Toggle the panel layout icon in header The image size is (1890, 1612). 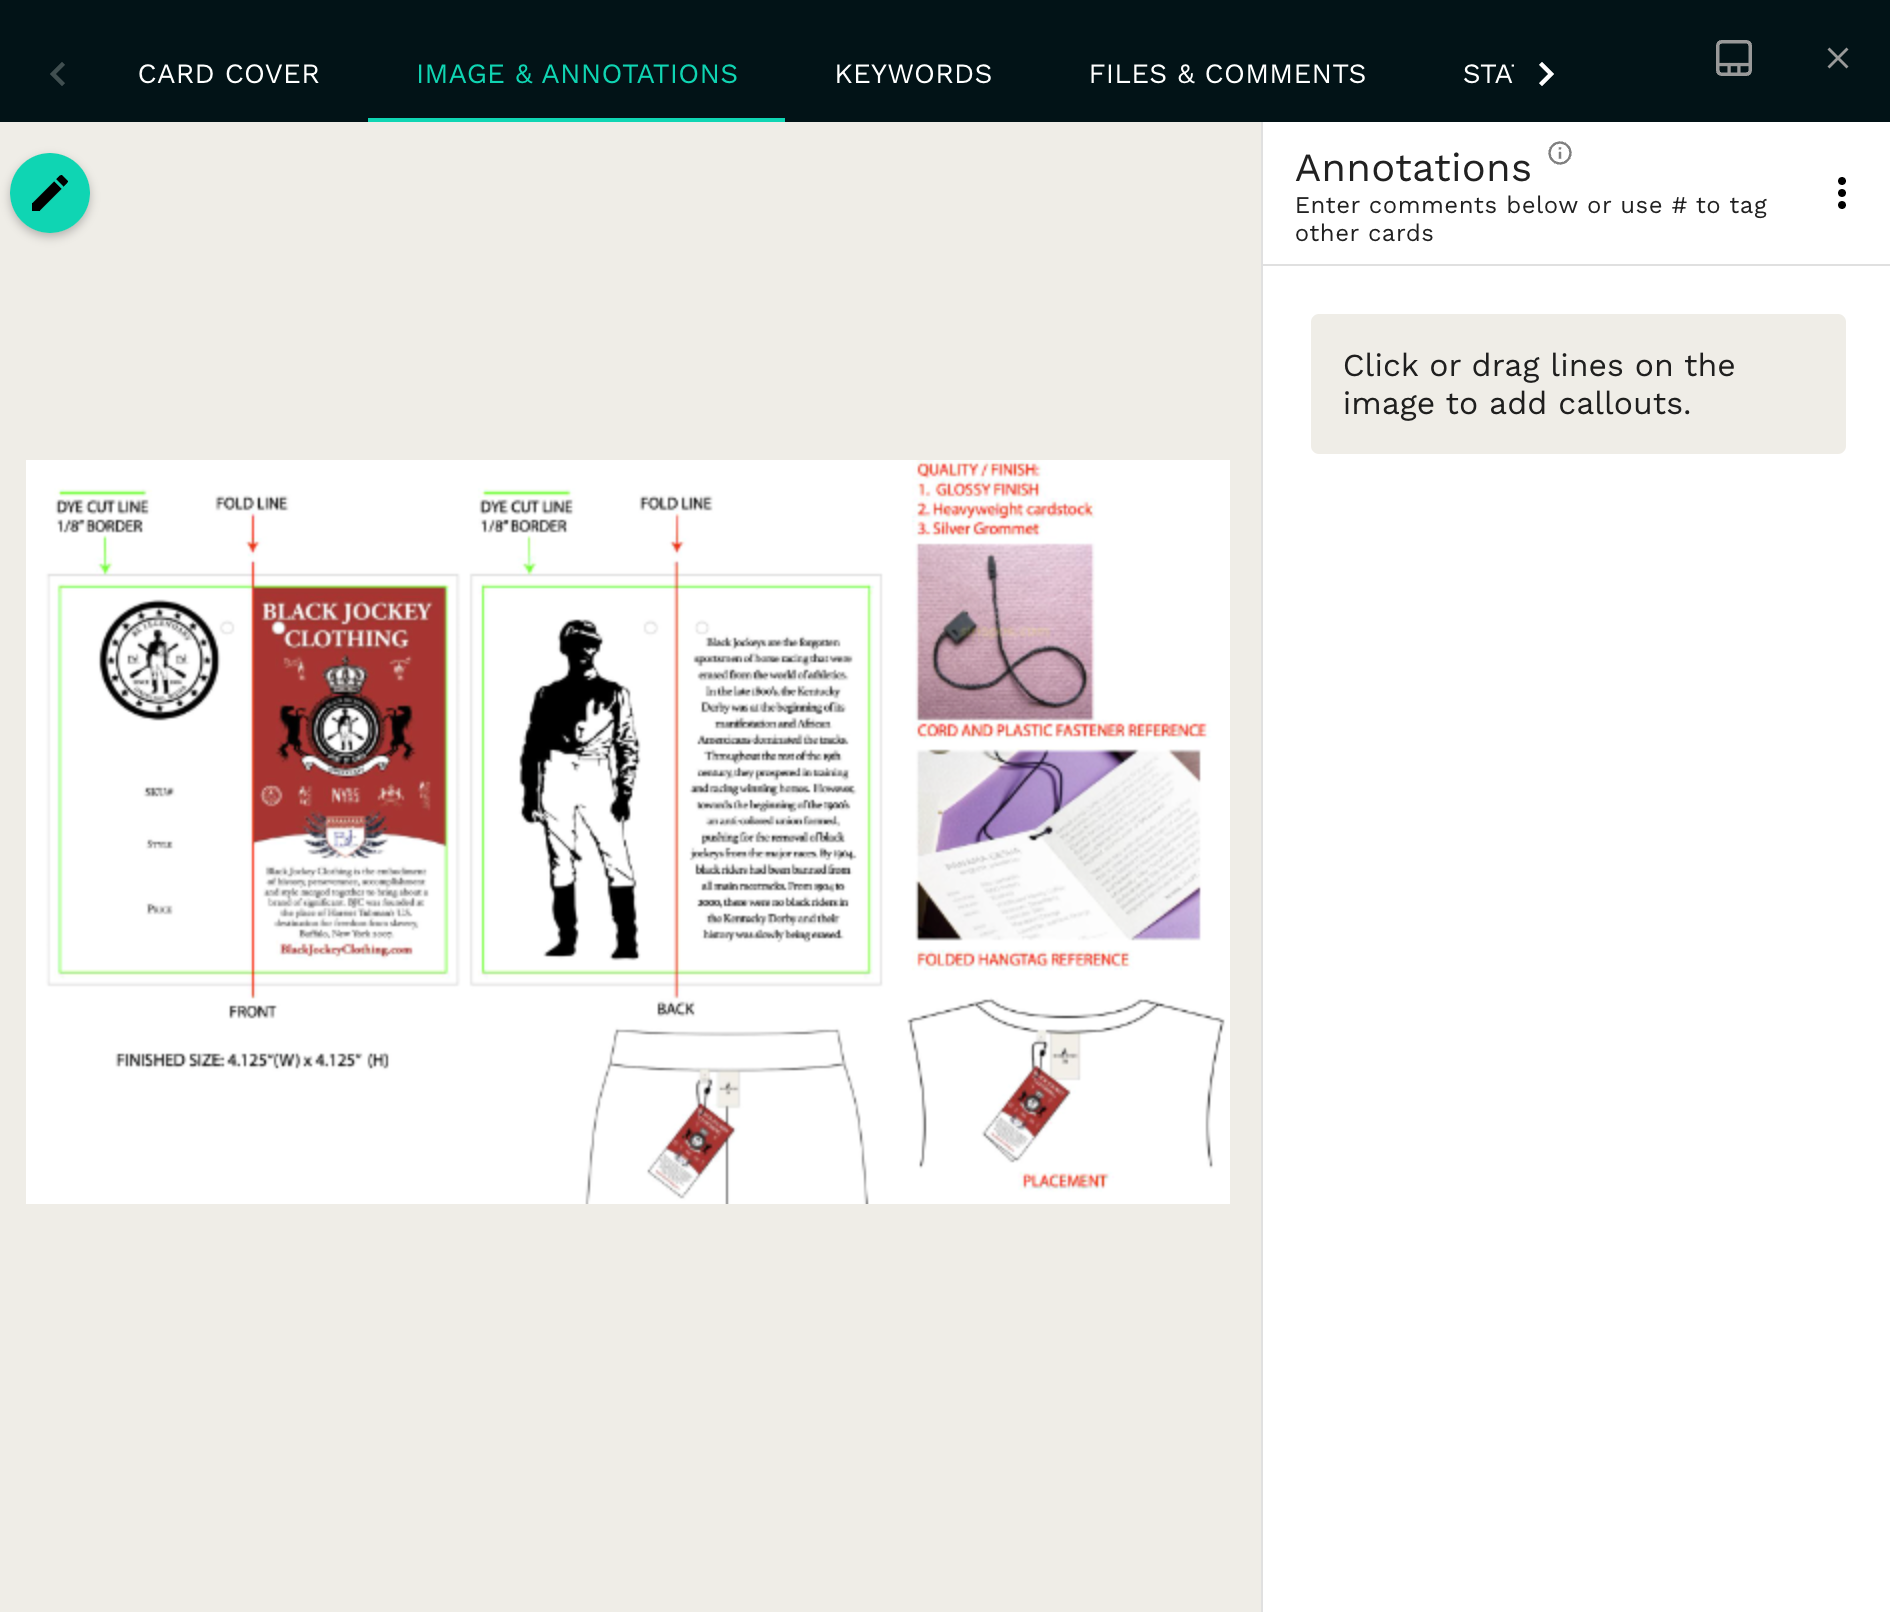1734,58
